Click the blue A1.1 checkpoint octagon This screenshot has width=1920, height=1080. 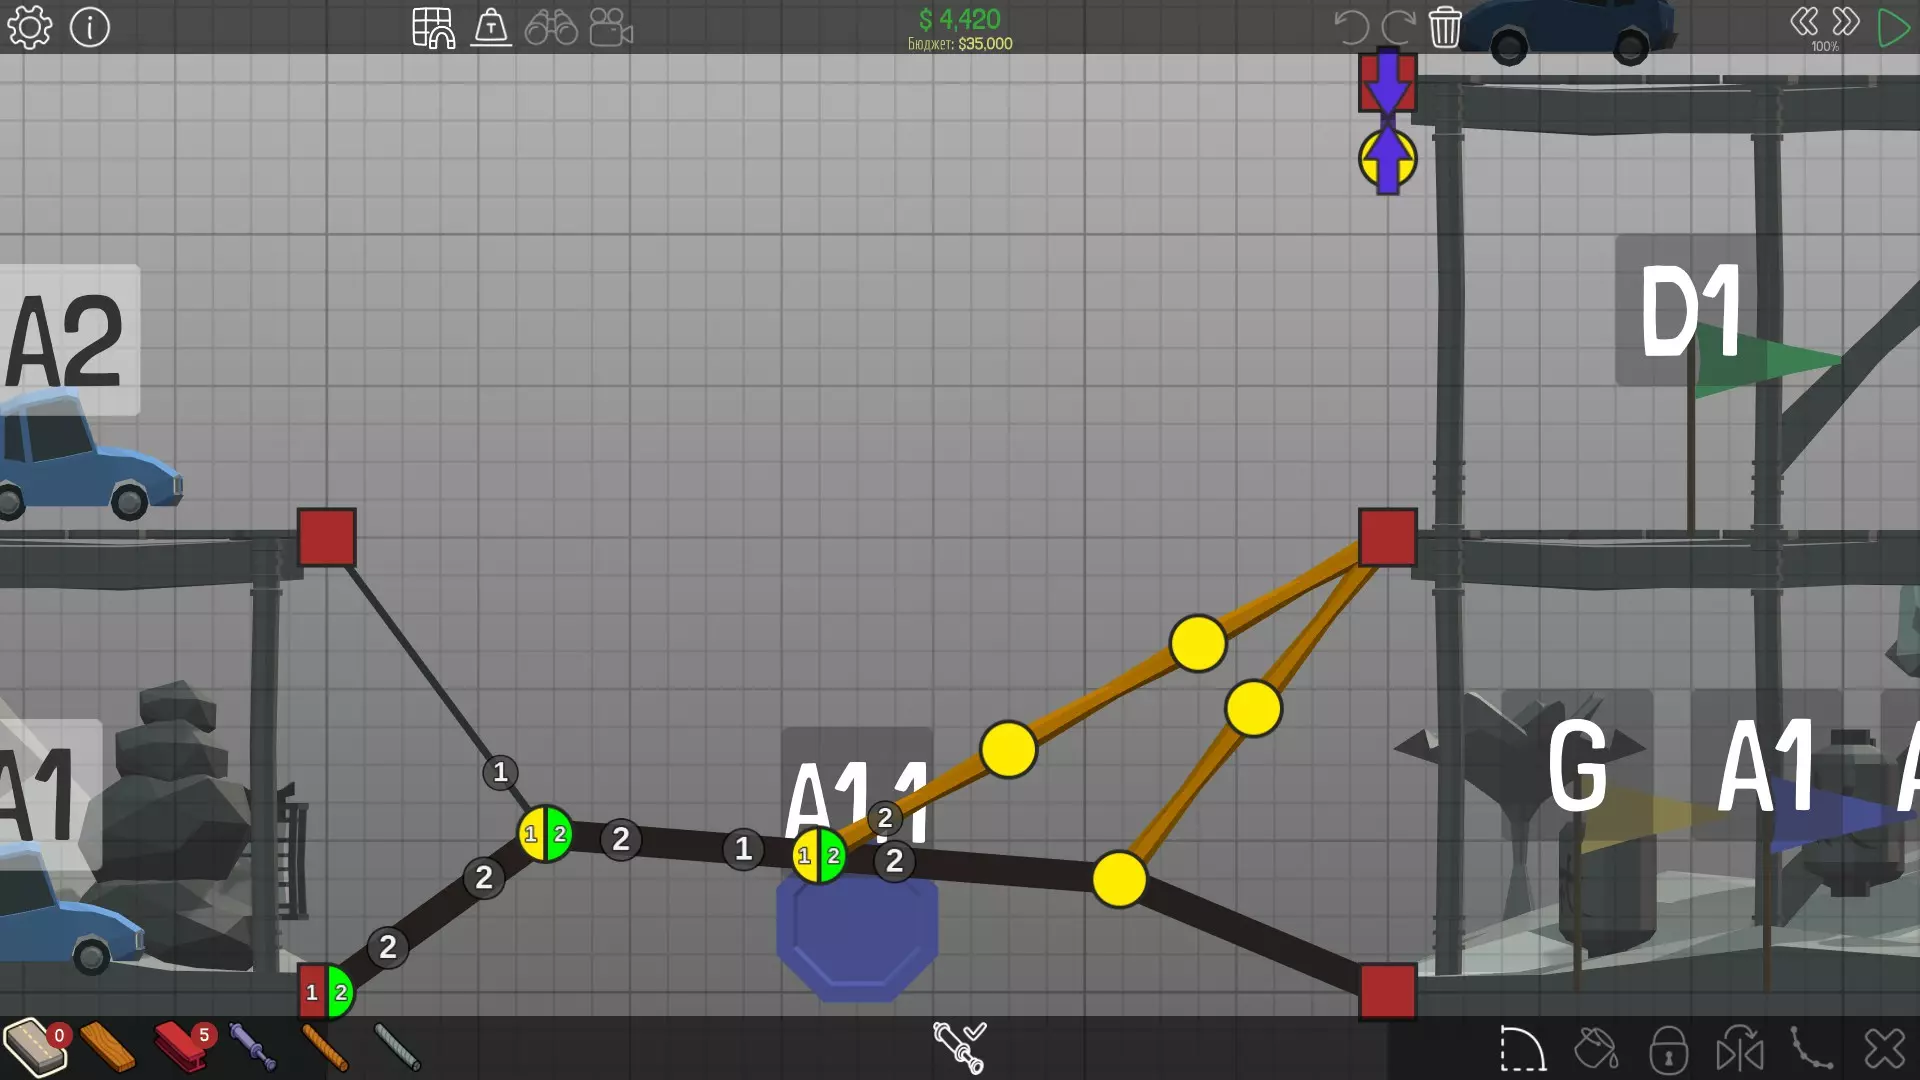tap(857, 940)
